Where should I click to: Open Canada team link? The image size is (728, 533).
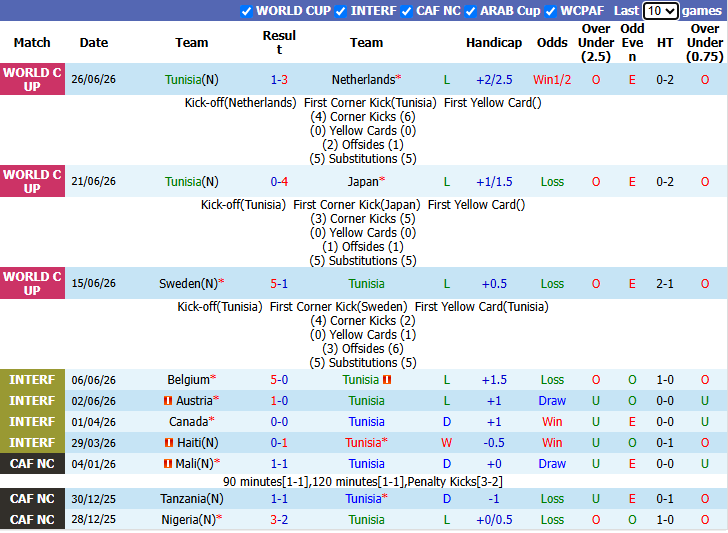tap(191, 422)
